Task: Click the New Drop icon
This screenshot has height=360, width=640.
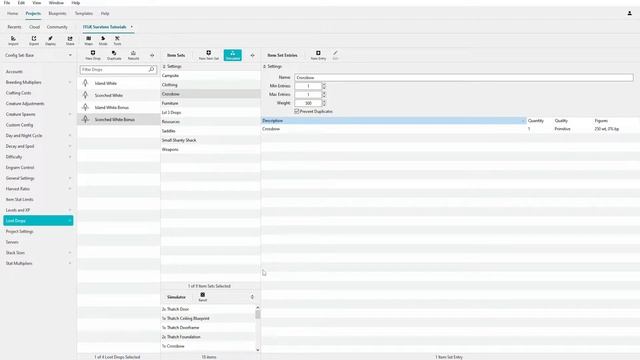Action: (93, 55)
